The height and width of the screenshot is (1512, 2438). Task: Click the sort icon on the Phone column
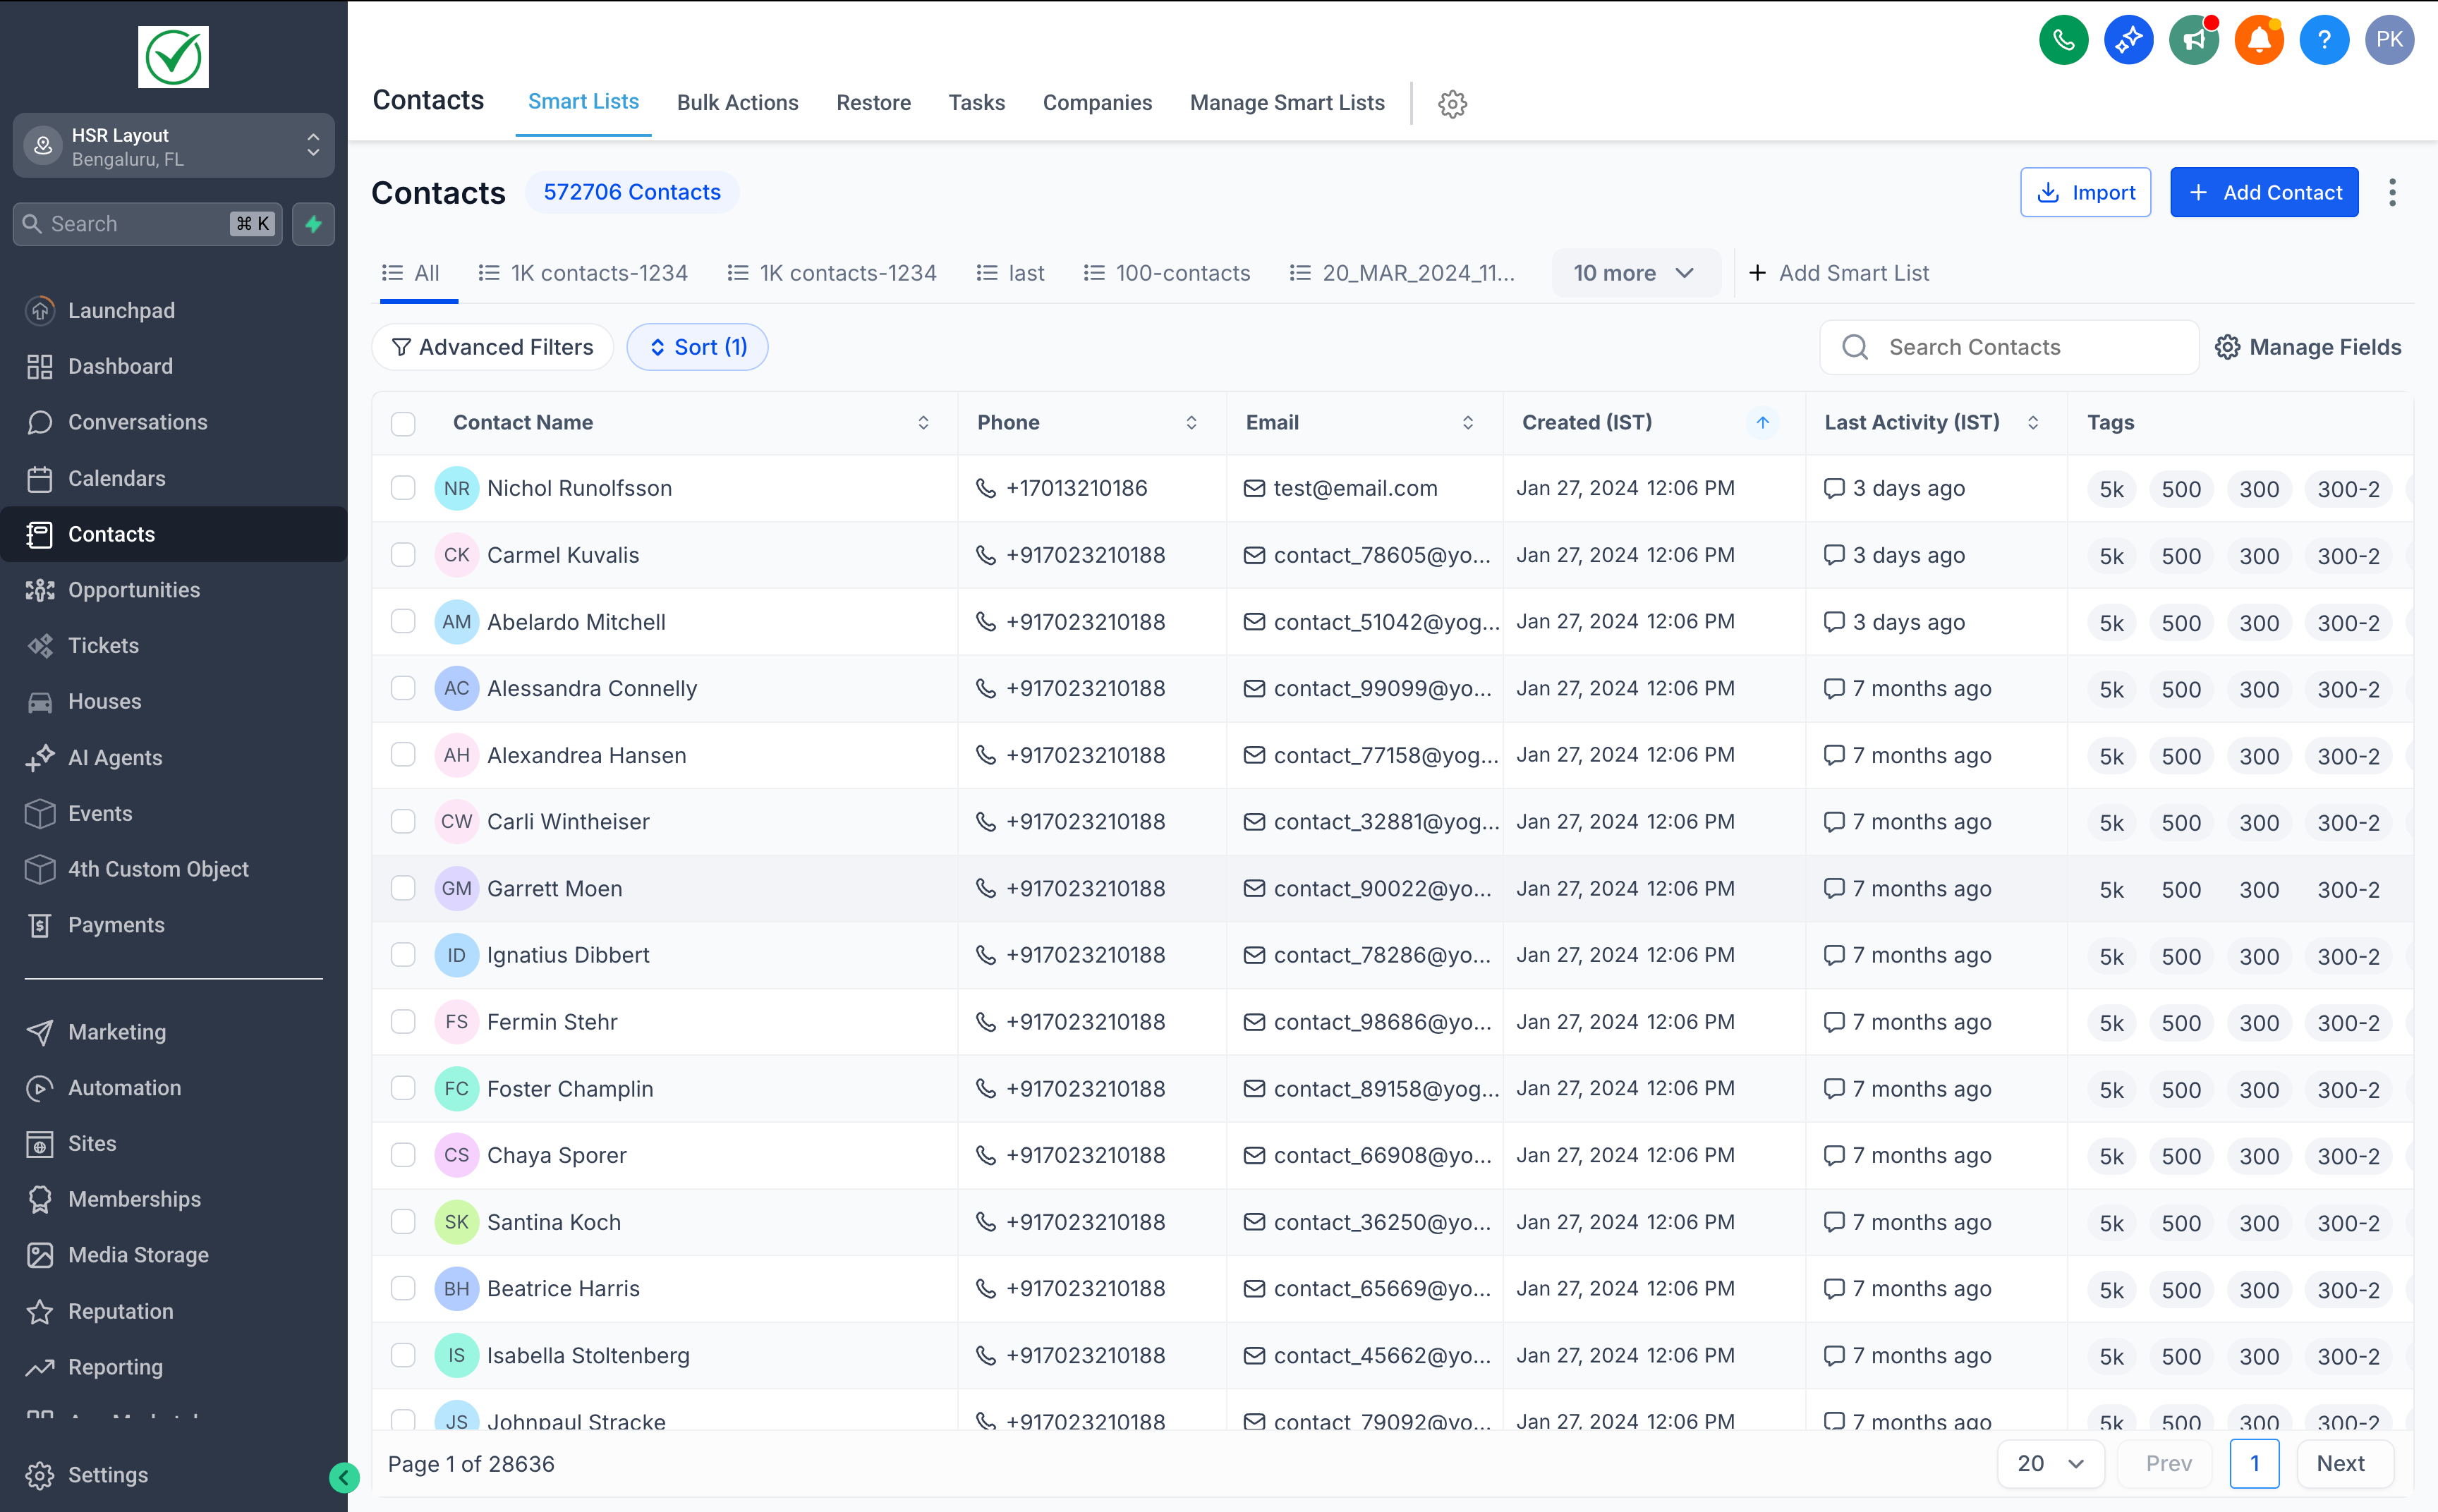(1191, 422)
